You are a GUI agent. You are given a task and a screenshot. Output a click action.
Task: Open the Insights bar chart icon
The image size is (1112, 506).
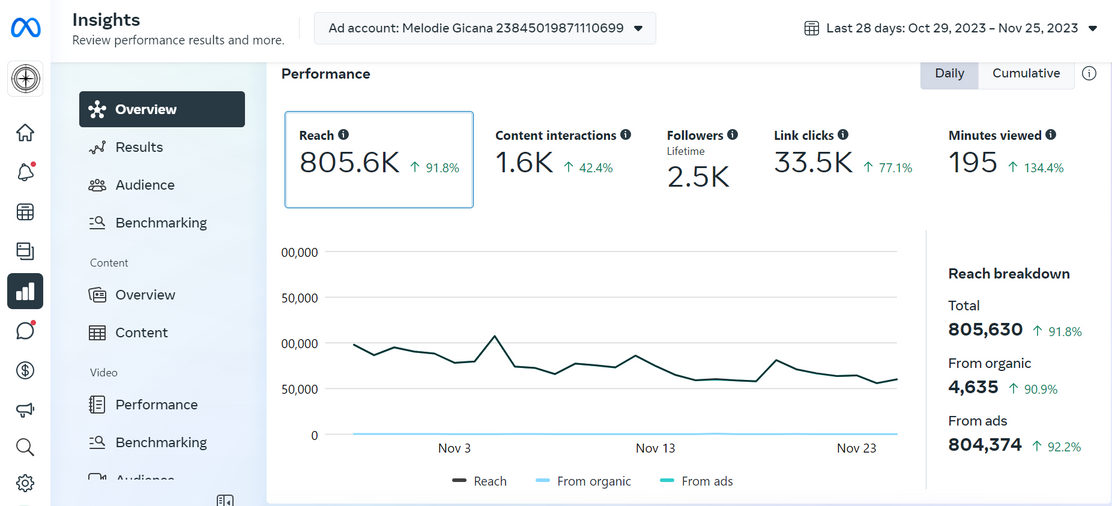(x=25, y=291)
